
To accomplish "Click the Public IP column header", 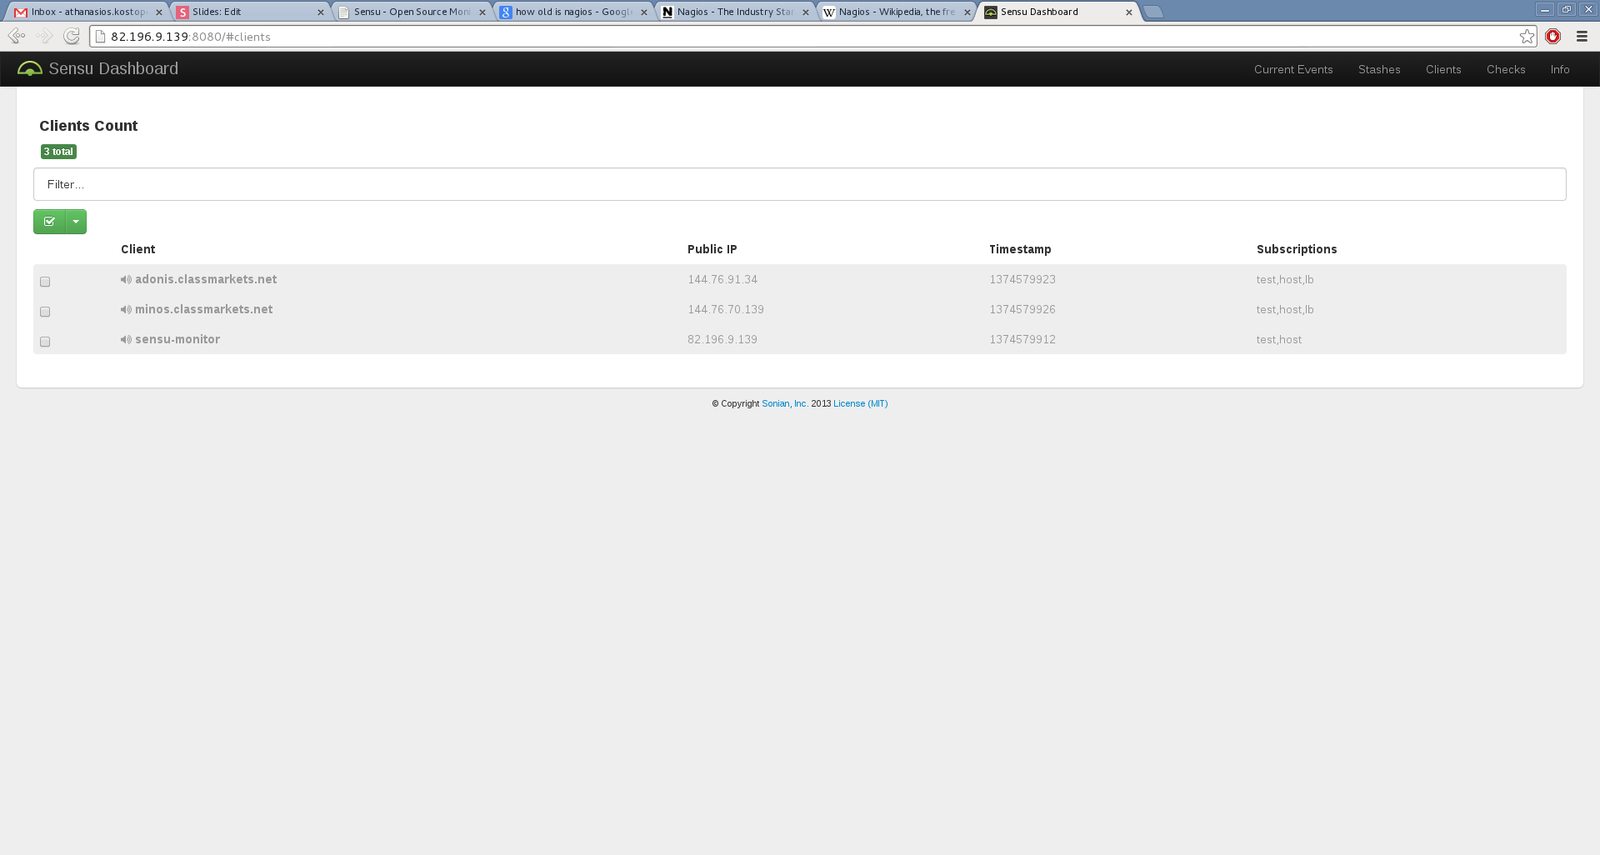I will [x=712, y=250].
